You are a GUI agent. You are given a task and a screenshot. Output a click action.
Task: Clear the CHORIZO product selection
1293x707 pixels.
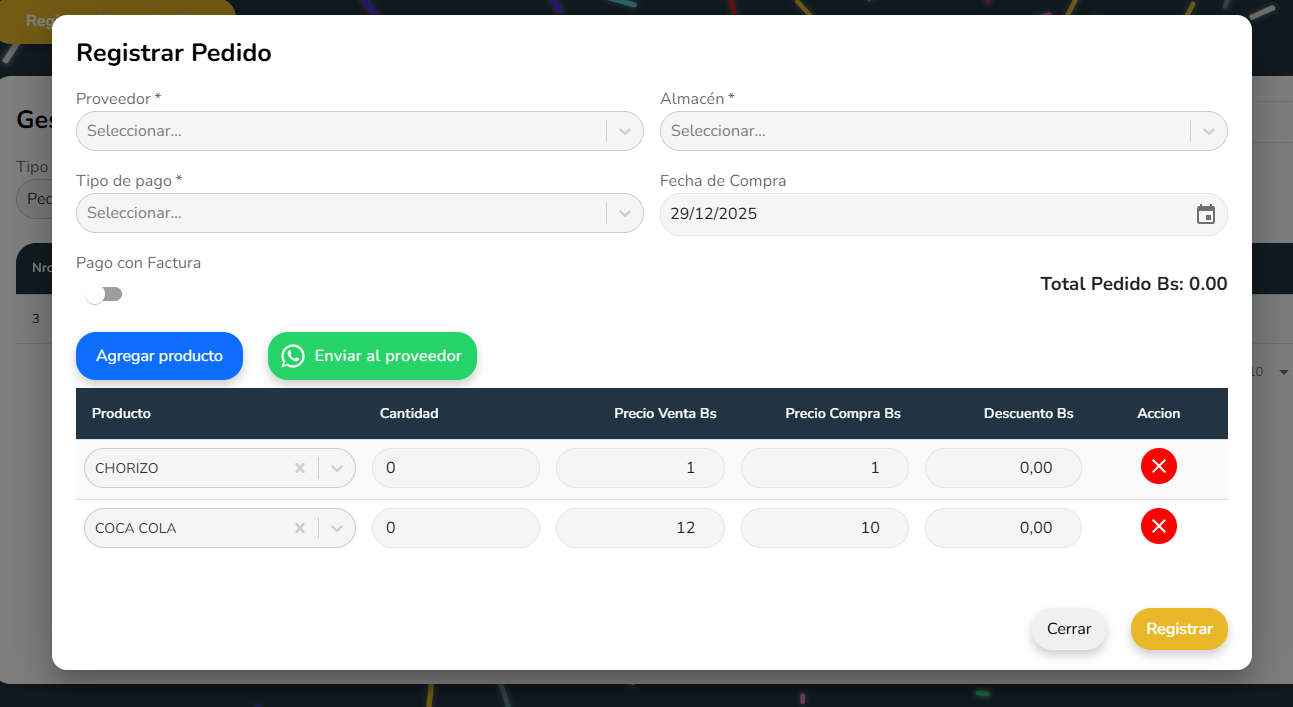click(x=299, y=468)
